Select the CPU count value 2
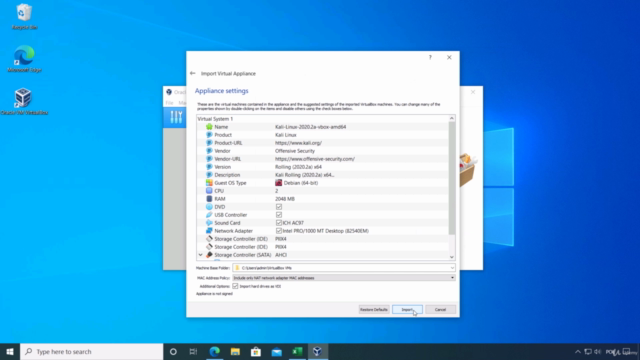The height and width of the screenshot is (360, 640). coord(276,191)
